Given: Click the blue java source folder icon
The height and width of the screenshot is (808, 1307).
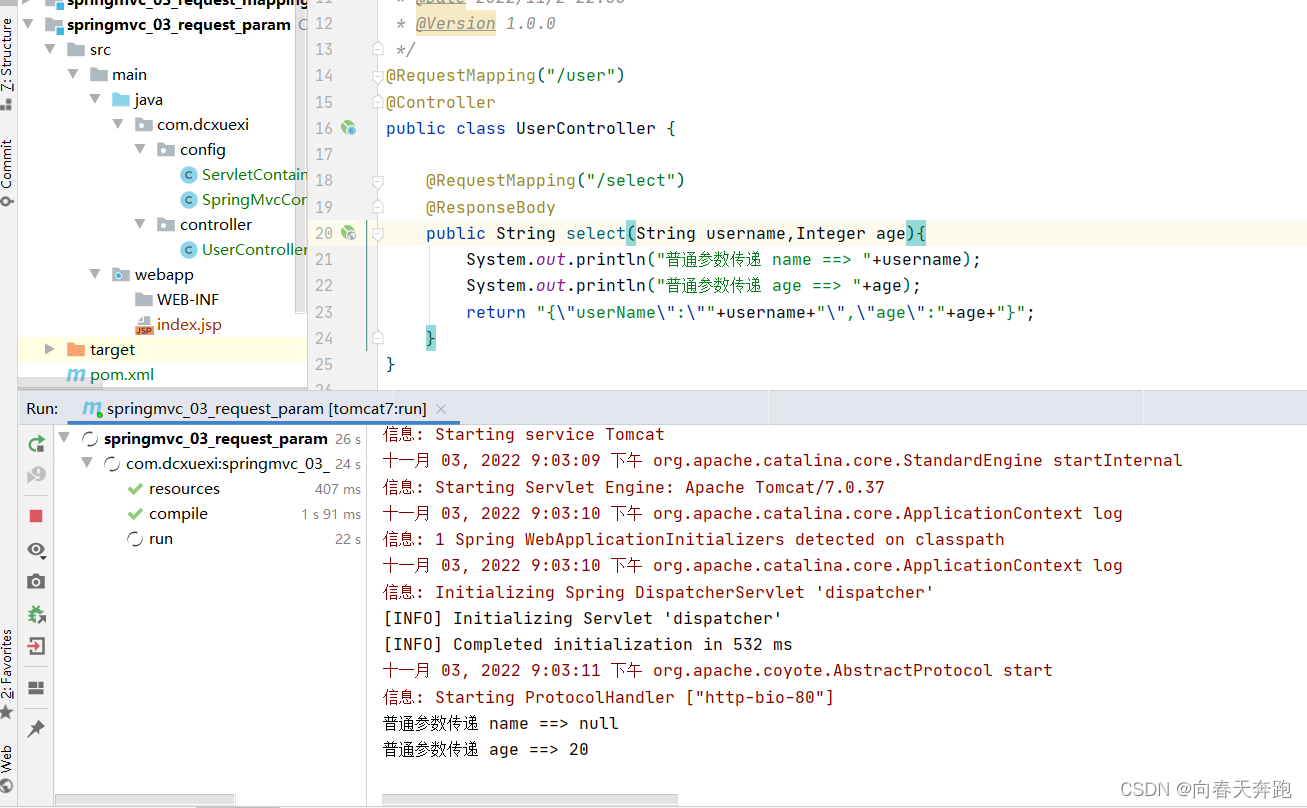Looking at the screenshot, I should pyautogui.click(x=121, y=100).
